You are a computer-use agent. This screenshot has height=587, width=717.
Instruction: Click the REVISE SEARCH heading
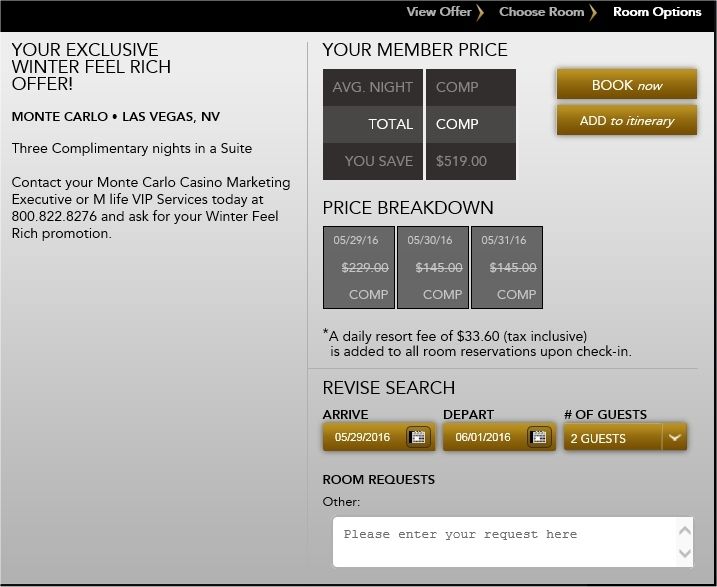click(389, 388)
